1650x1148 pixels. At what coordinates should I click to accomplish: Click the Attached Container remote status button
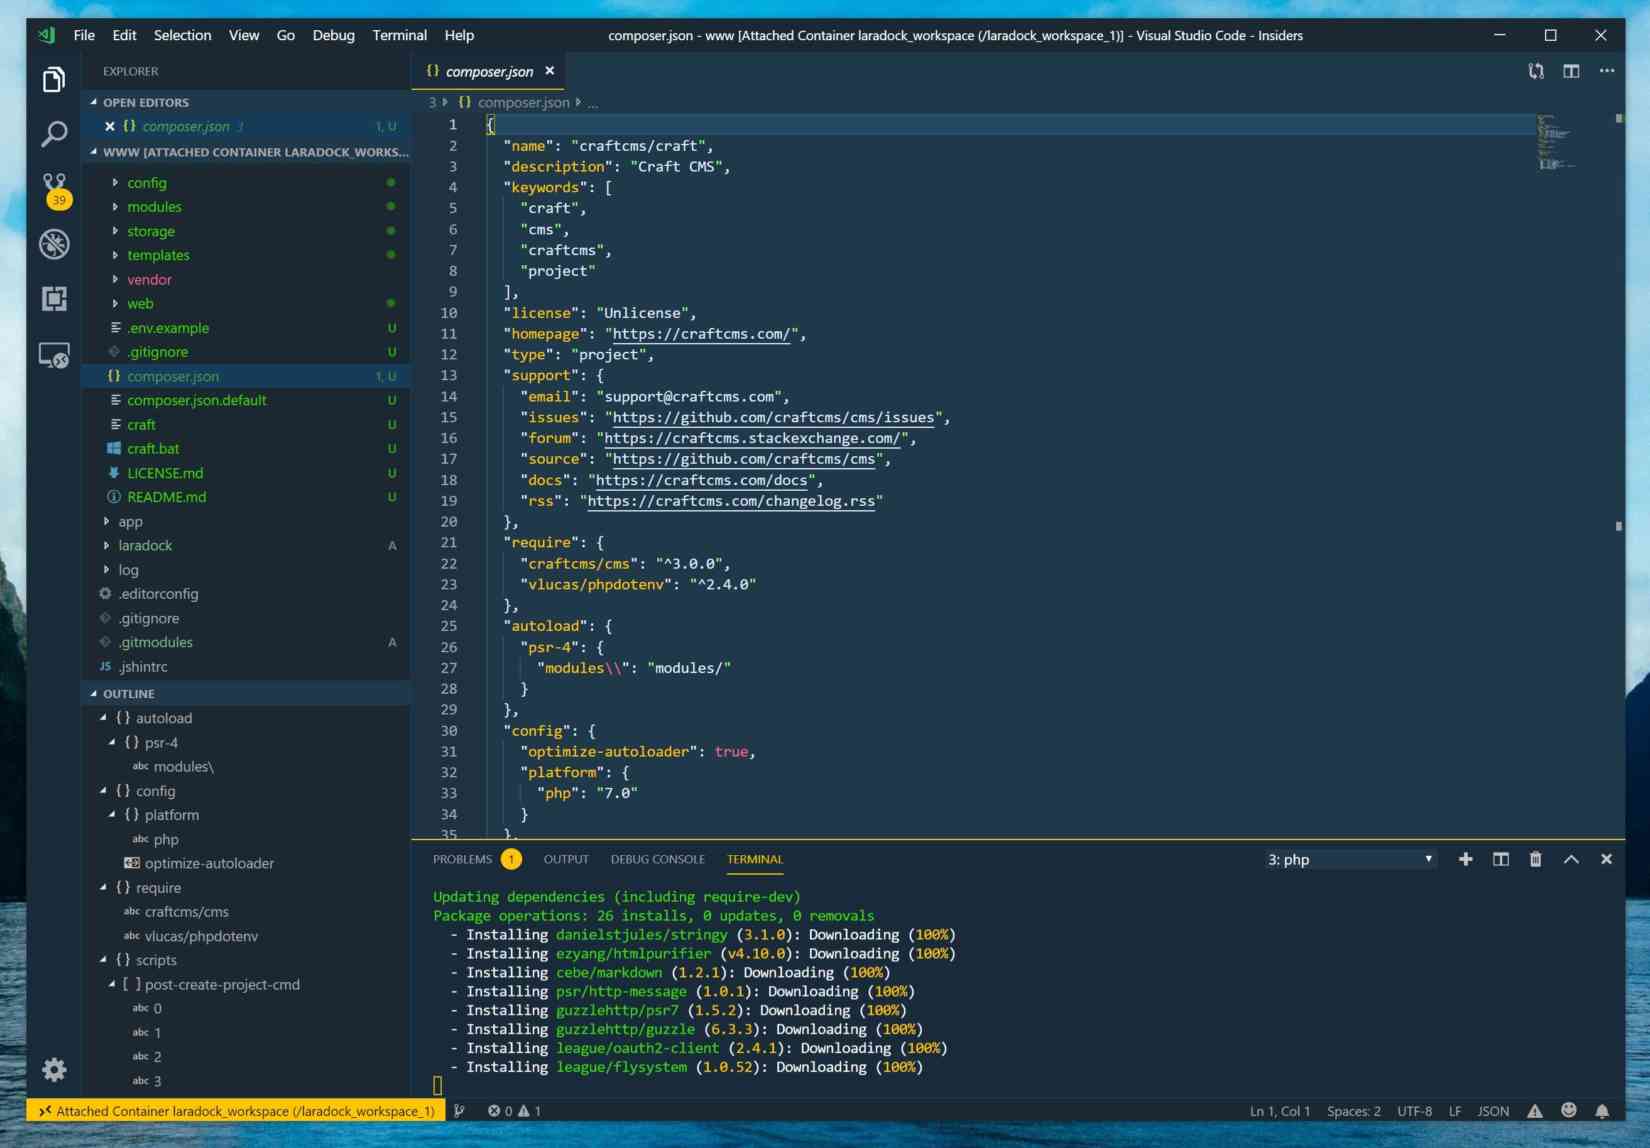[236, 1111]
